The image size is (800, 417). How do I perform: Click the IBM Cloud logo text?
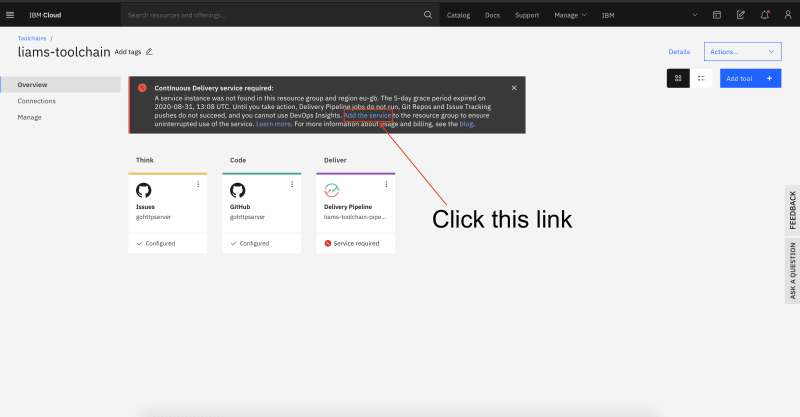(x=45, y=15)
